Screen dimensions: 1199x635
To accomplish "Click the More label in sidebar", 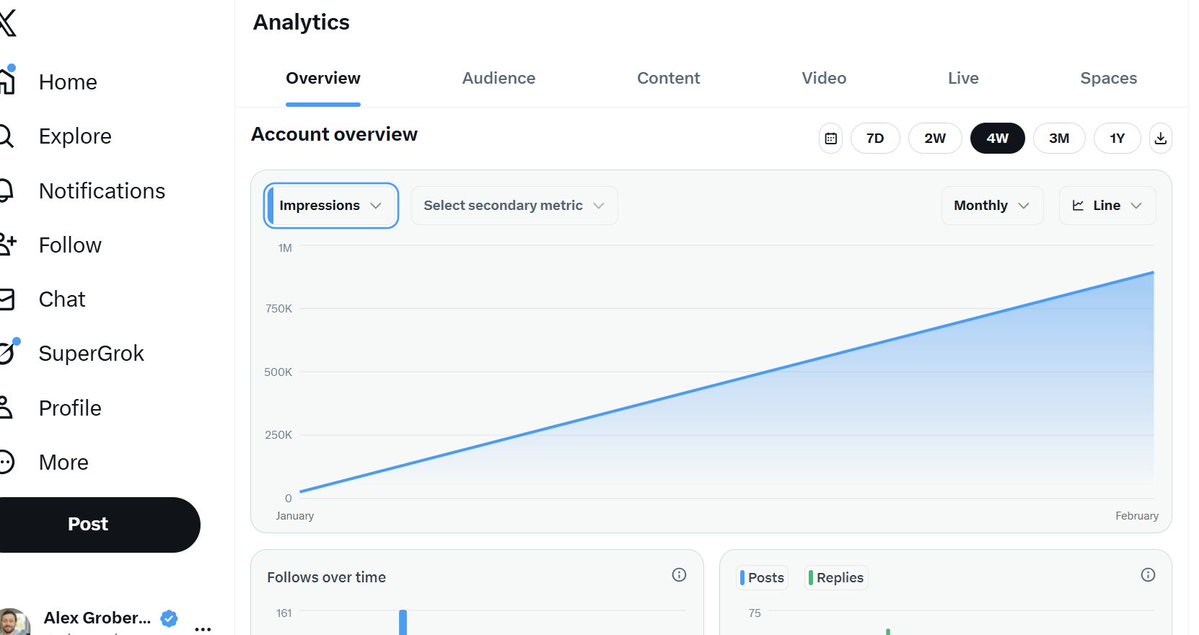I will pyautogui.click(x=63, y=462).
